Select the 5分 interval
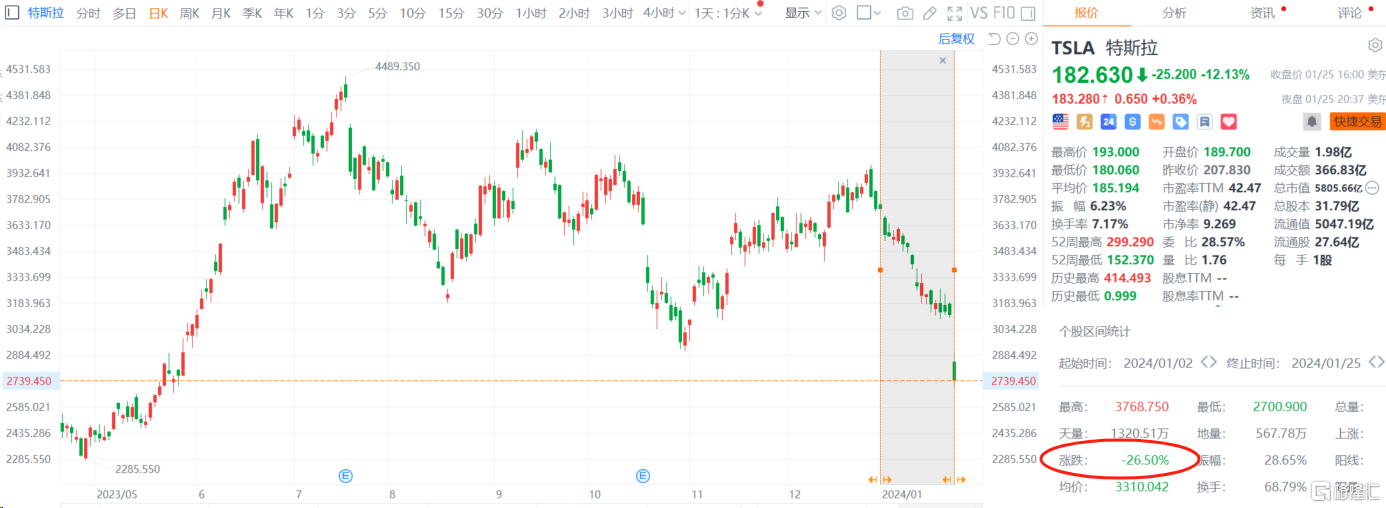Image resolution: width=1386 pixels, height=508 pixels. [377, 13]
